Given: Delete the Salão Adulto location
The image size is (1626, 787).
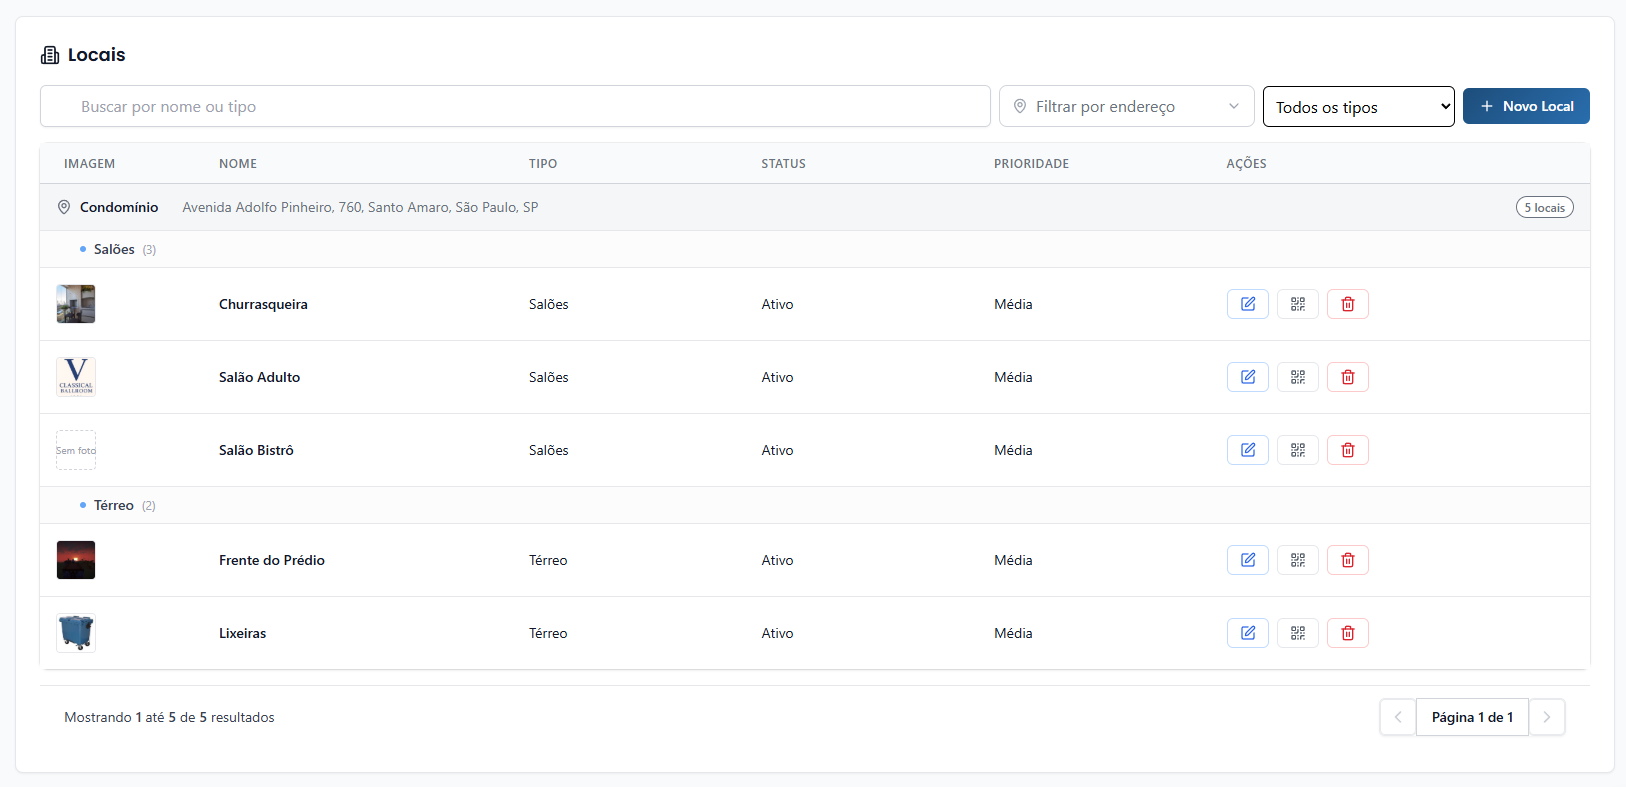Looking at the screenshot, I should (1347, 377).
